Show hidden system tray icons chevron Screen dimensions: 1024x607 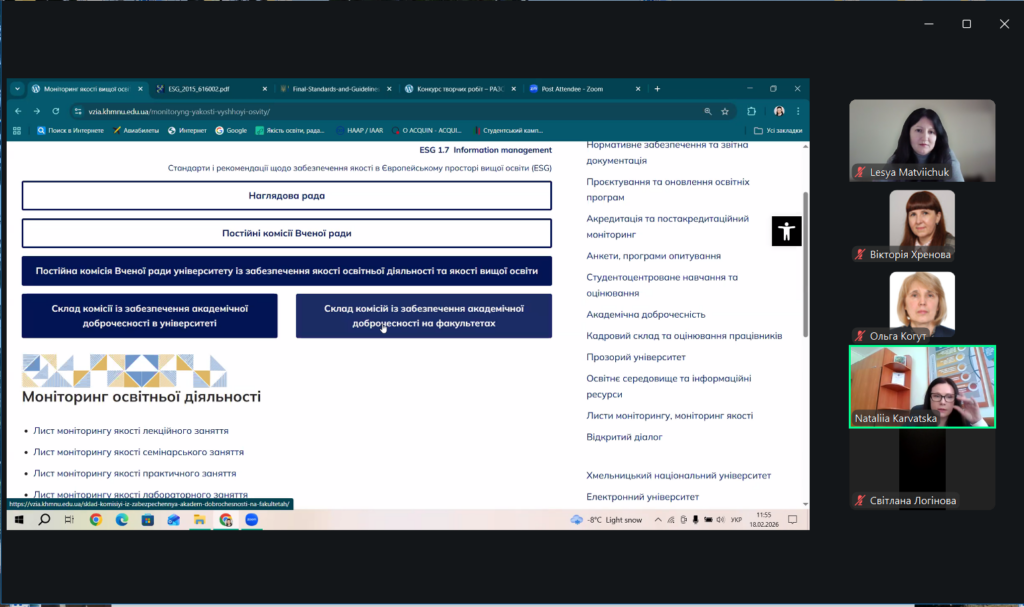[x=656, y=520]
